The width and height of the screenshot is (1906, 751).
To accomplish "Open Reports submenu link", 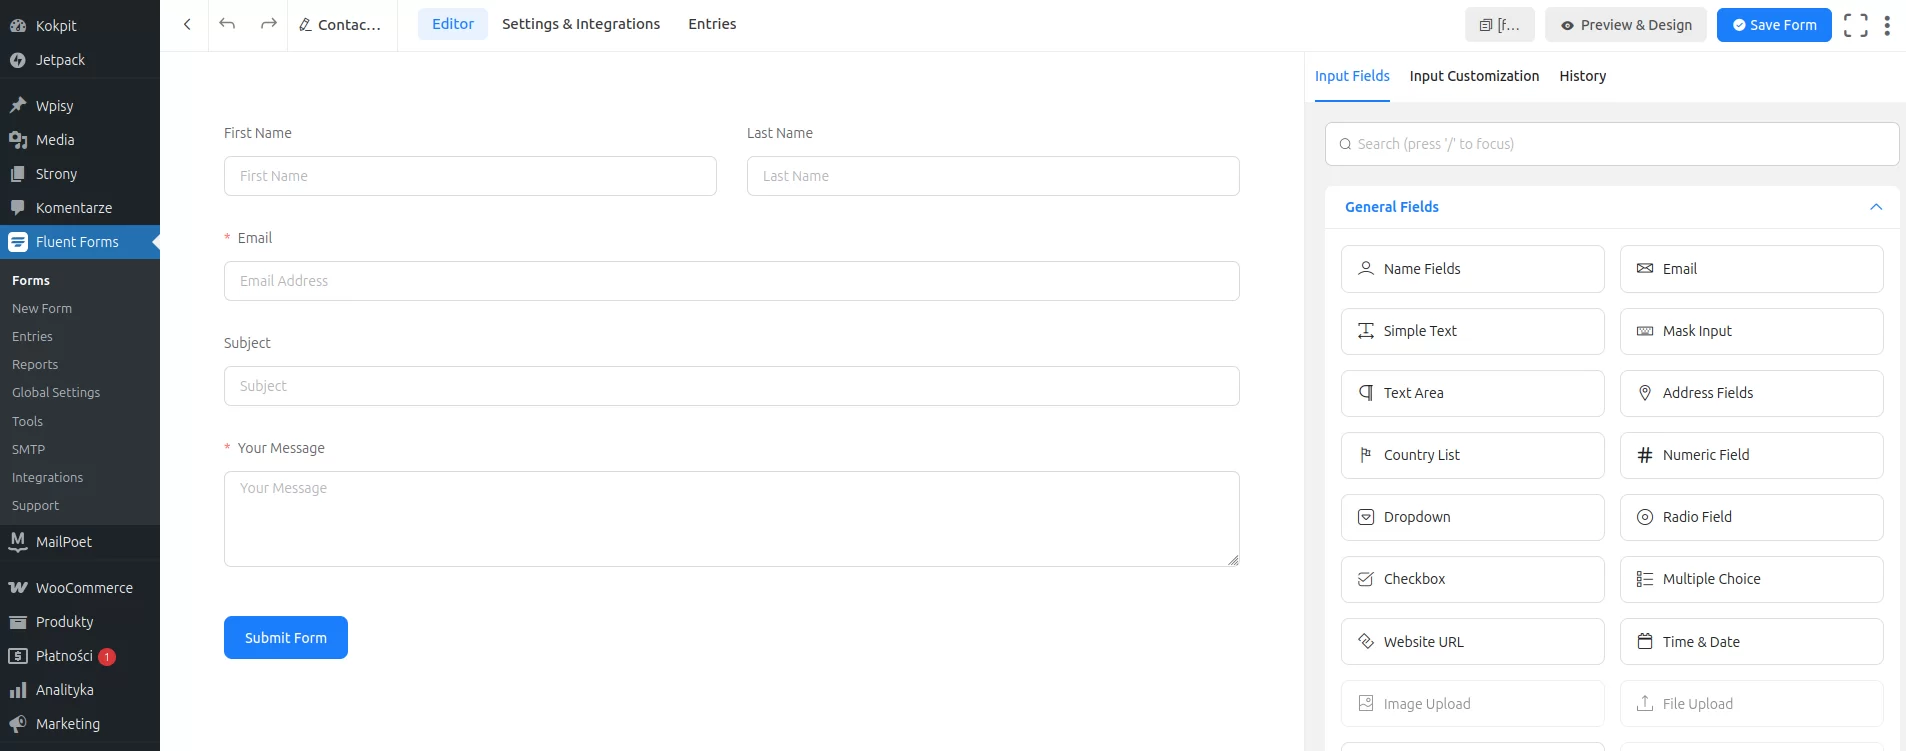I will pos(35,365).
